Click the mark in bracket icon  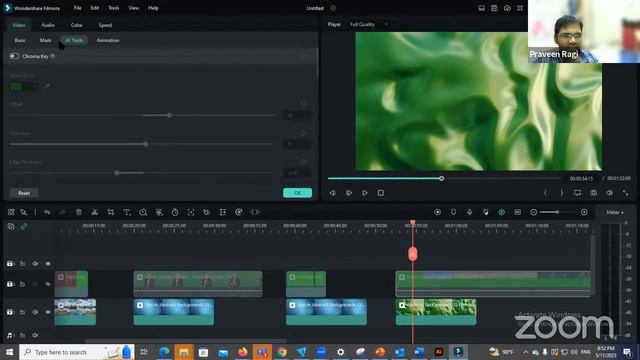pyautogui.click(x=545, y=193)
